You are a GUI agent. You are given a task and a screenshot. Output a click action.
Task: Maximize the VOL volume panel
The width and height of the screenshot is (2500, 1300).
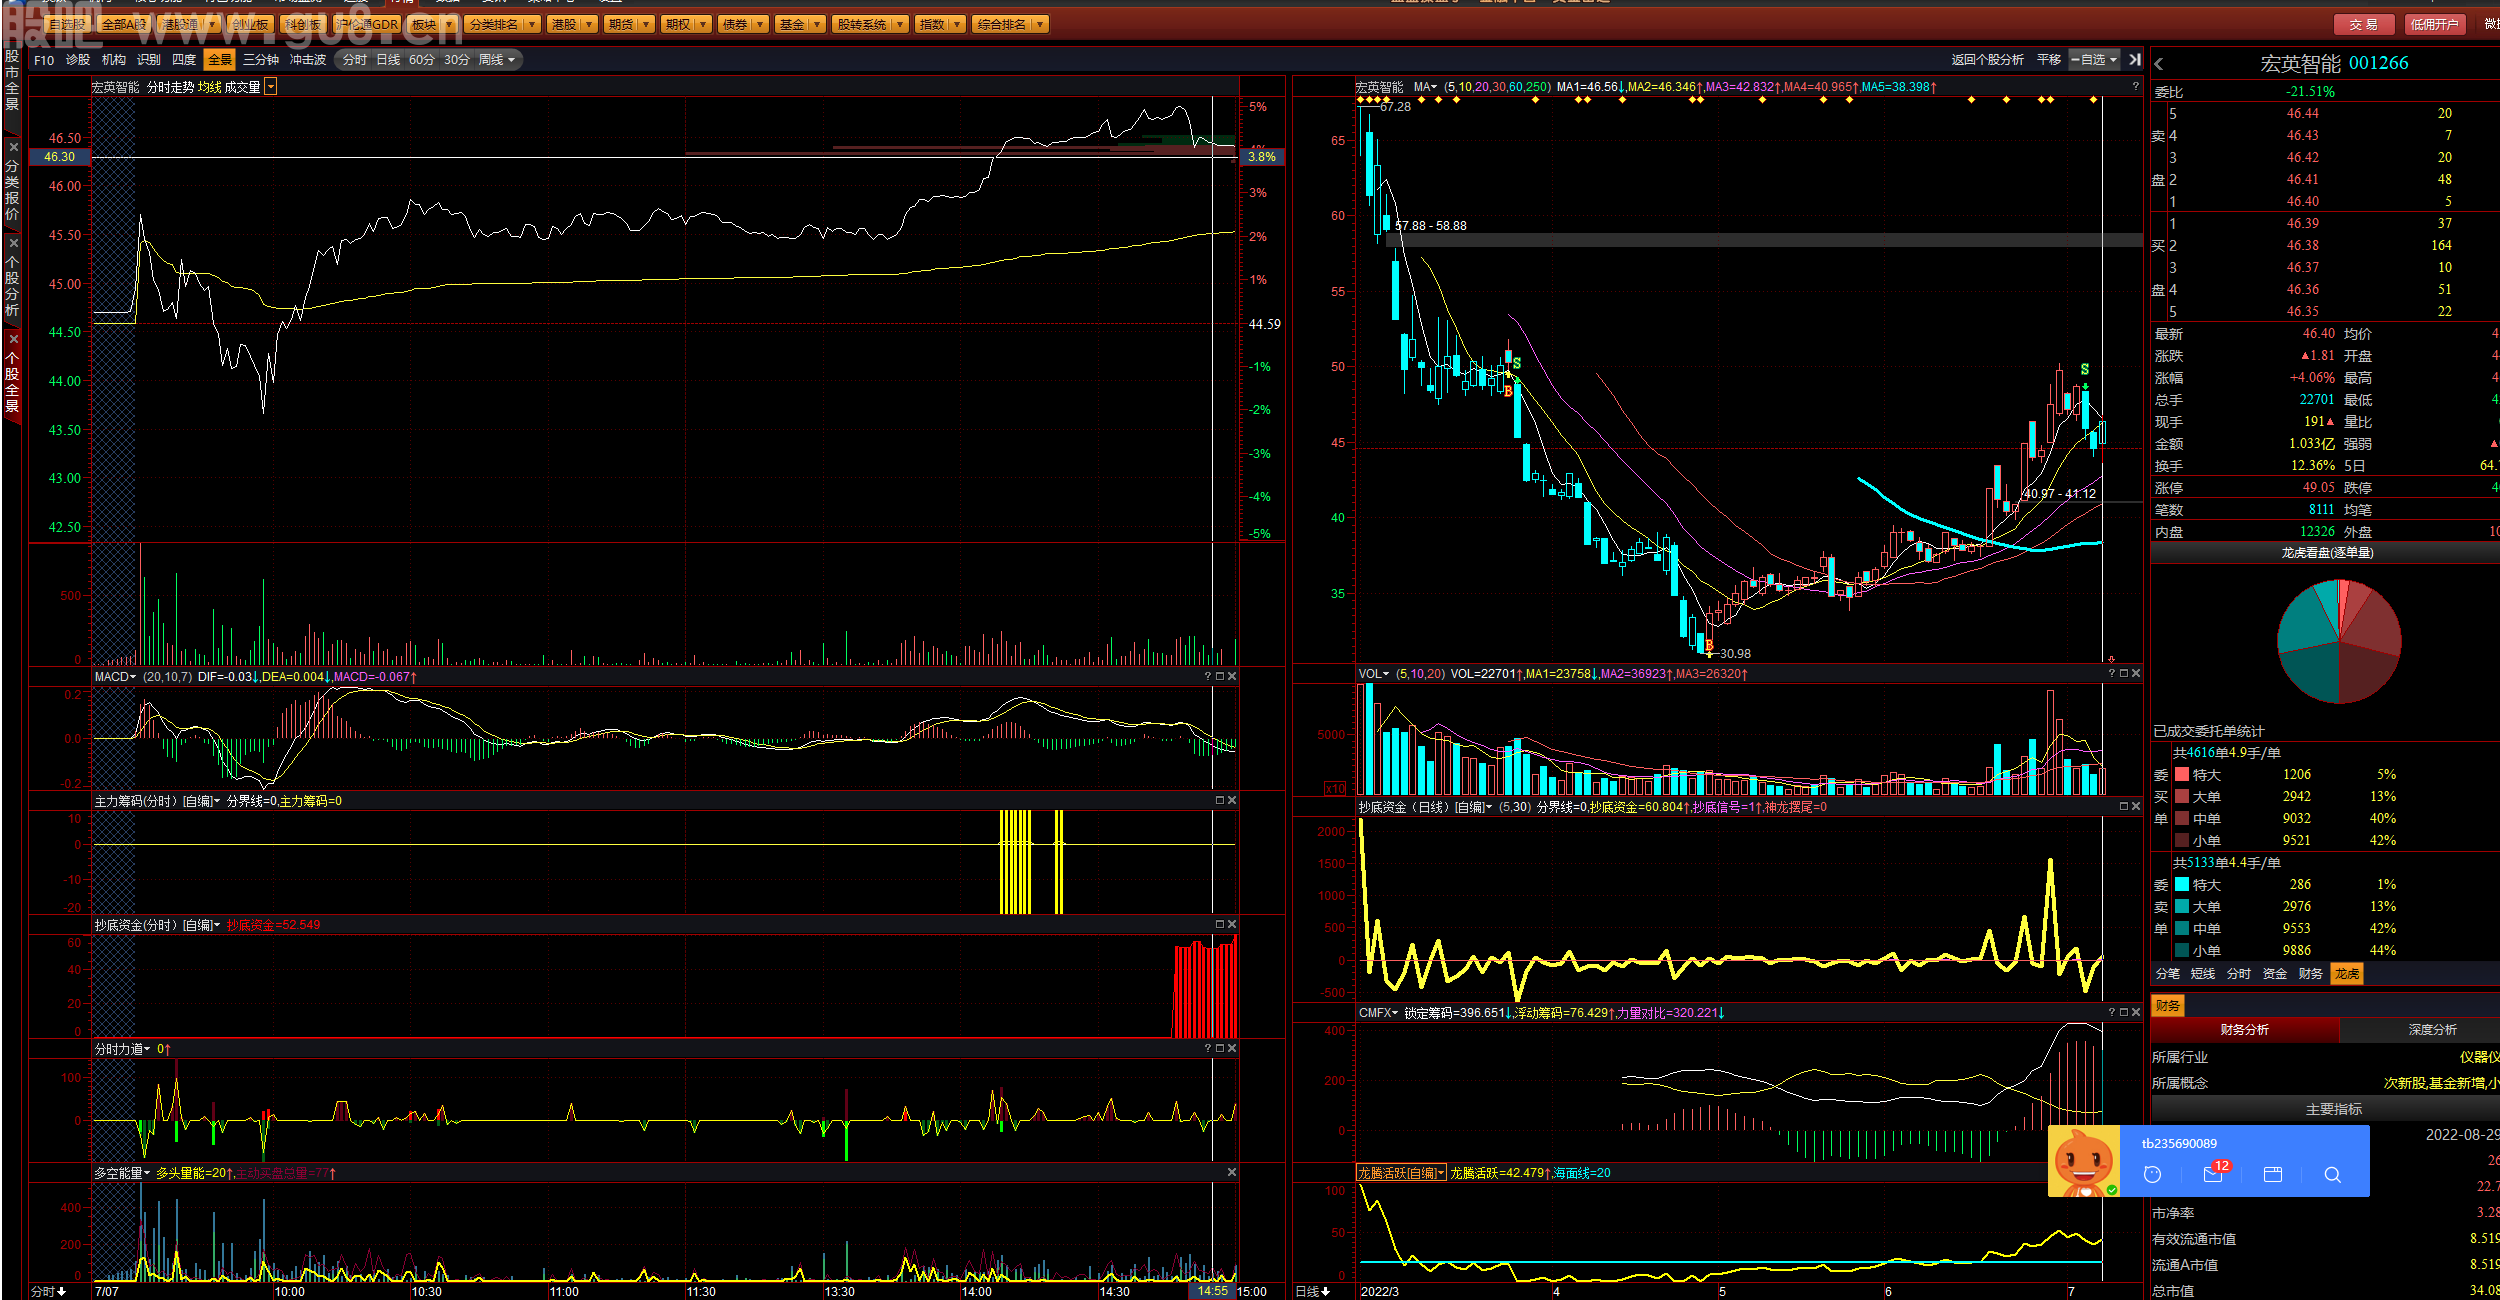coord(2124,674)
